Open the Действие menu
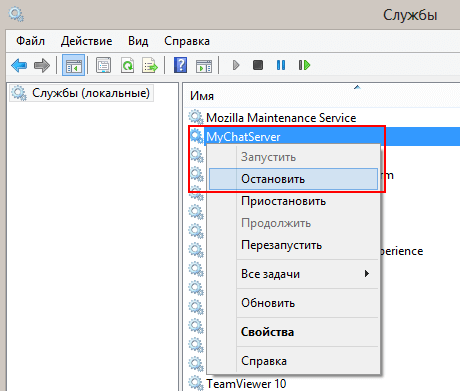Image resolution: width=460 pixels, height=391 pixels. (86, 41)
